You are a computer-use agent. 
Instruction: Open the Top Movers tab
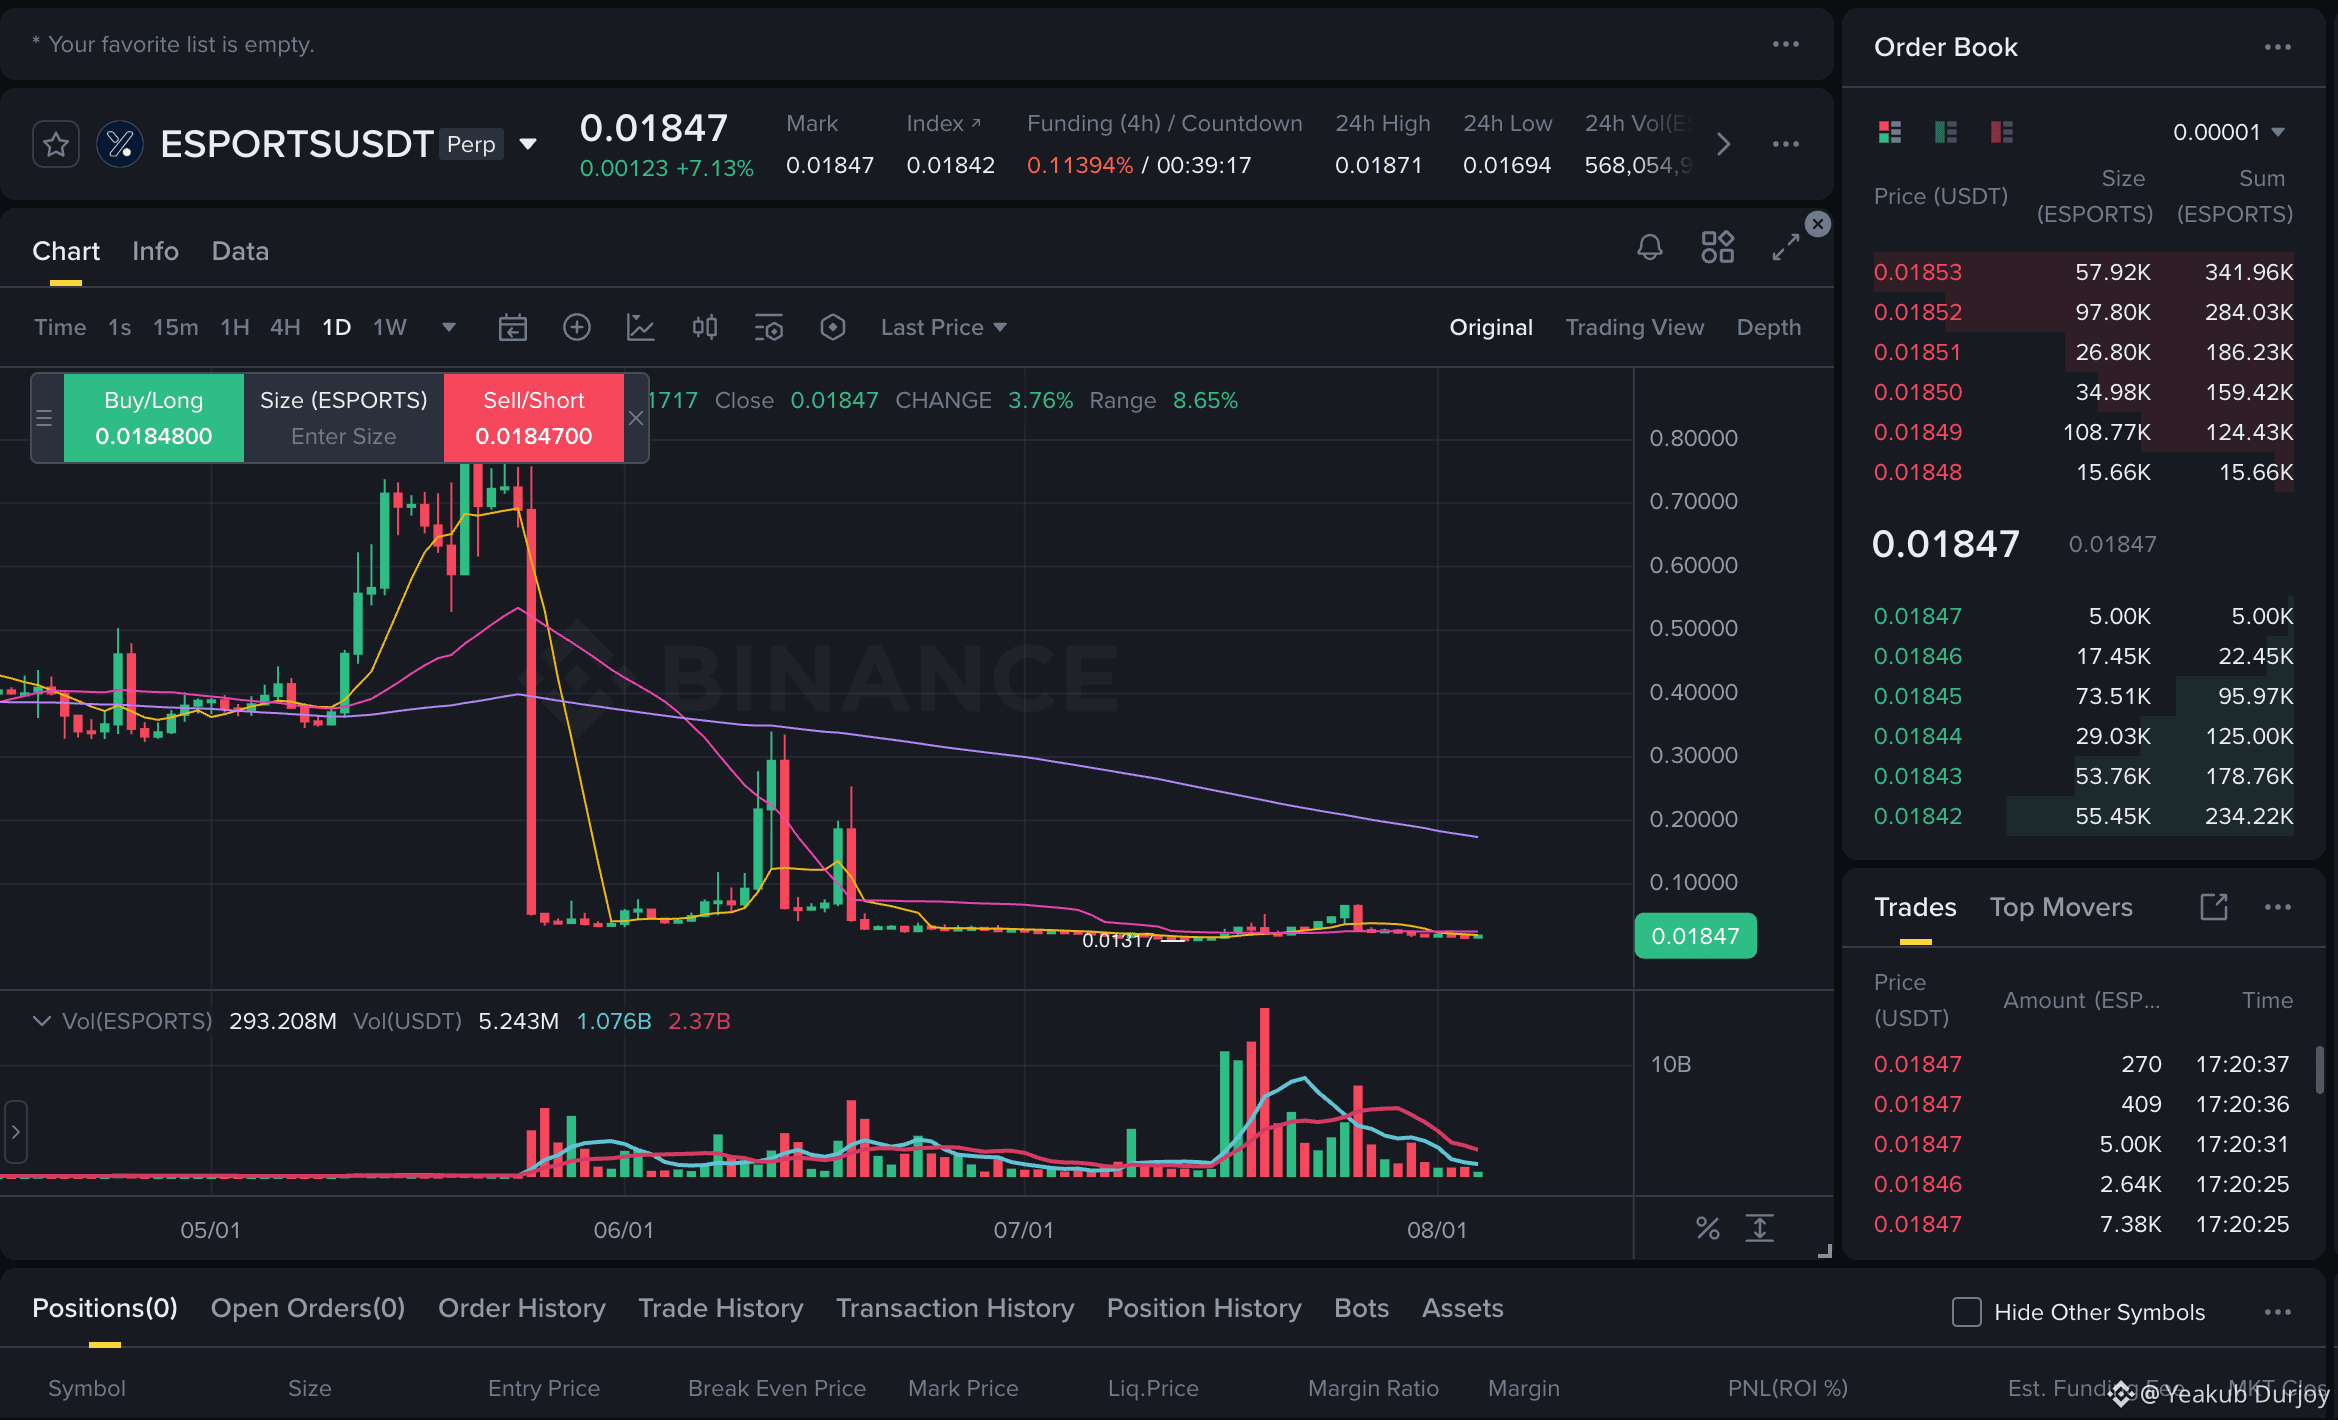pos(2061,907)
